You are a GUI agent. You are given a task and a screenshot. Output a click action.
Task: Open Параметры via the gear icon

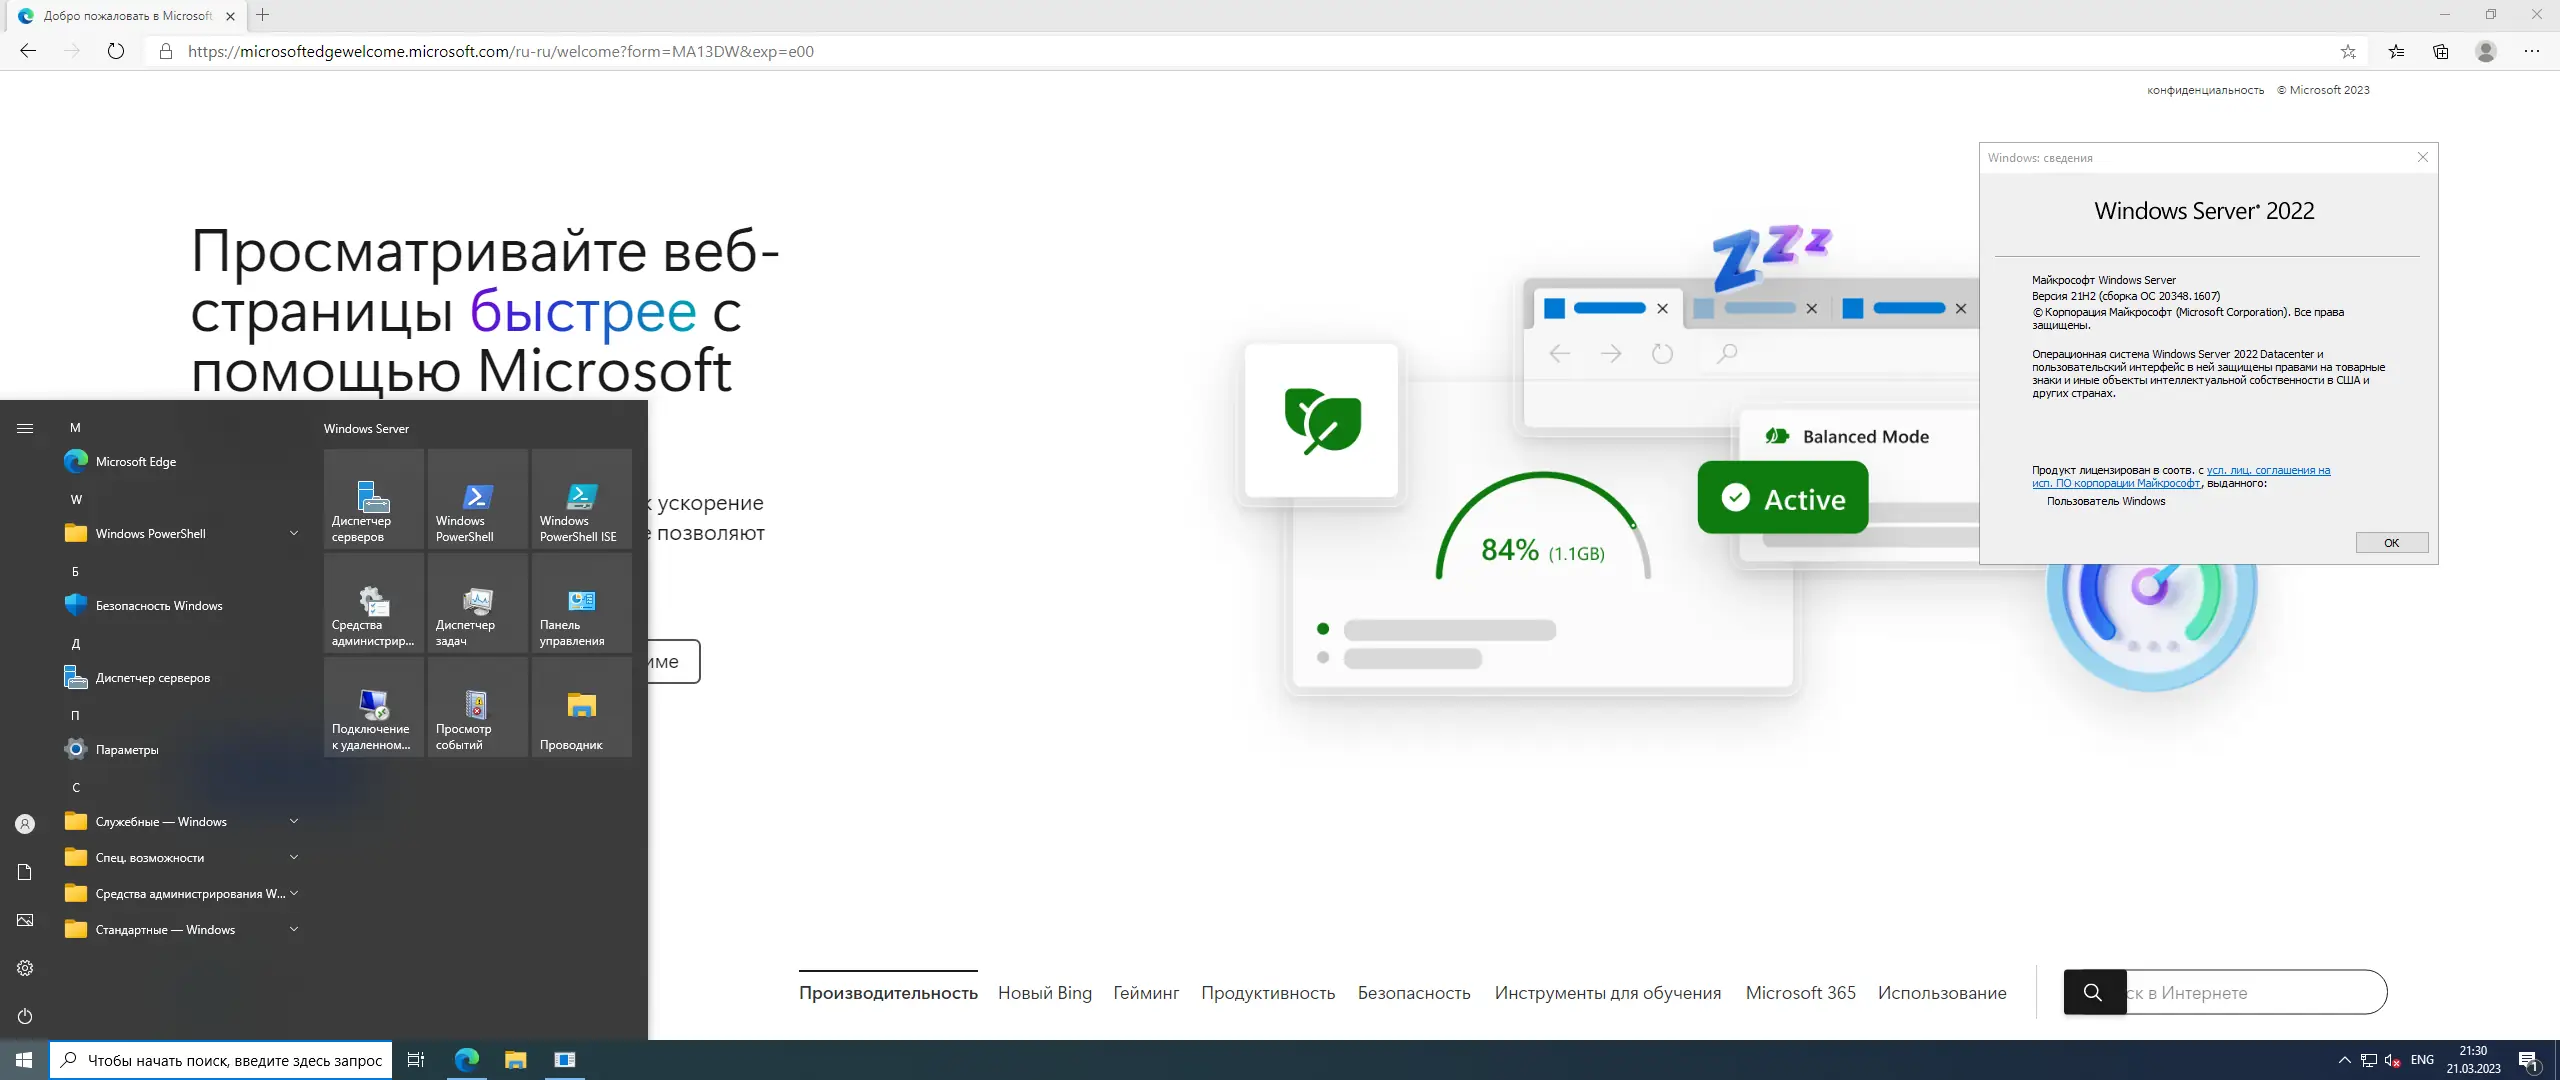pos(24,967)
